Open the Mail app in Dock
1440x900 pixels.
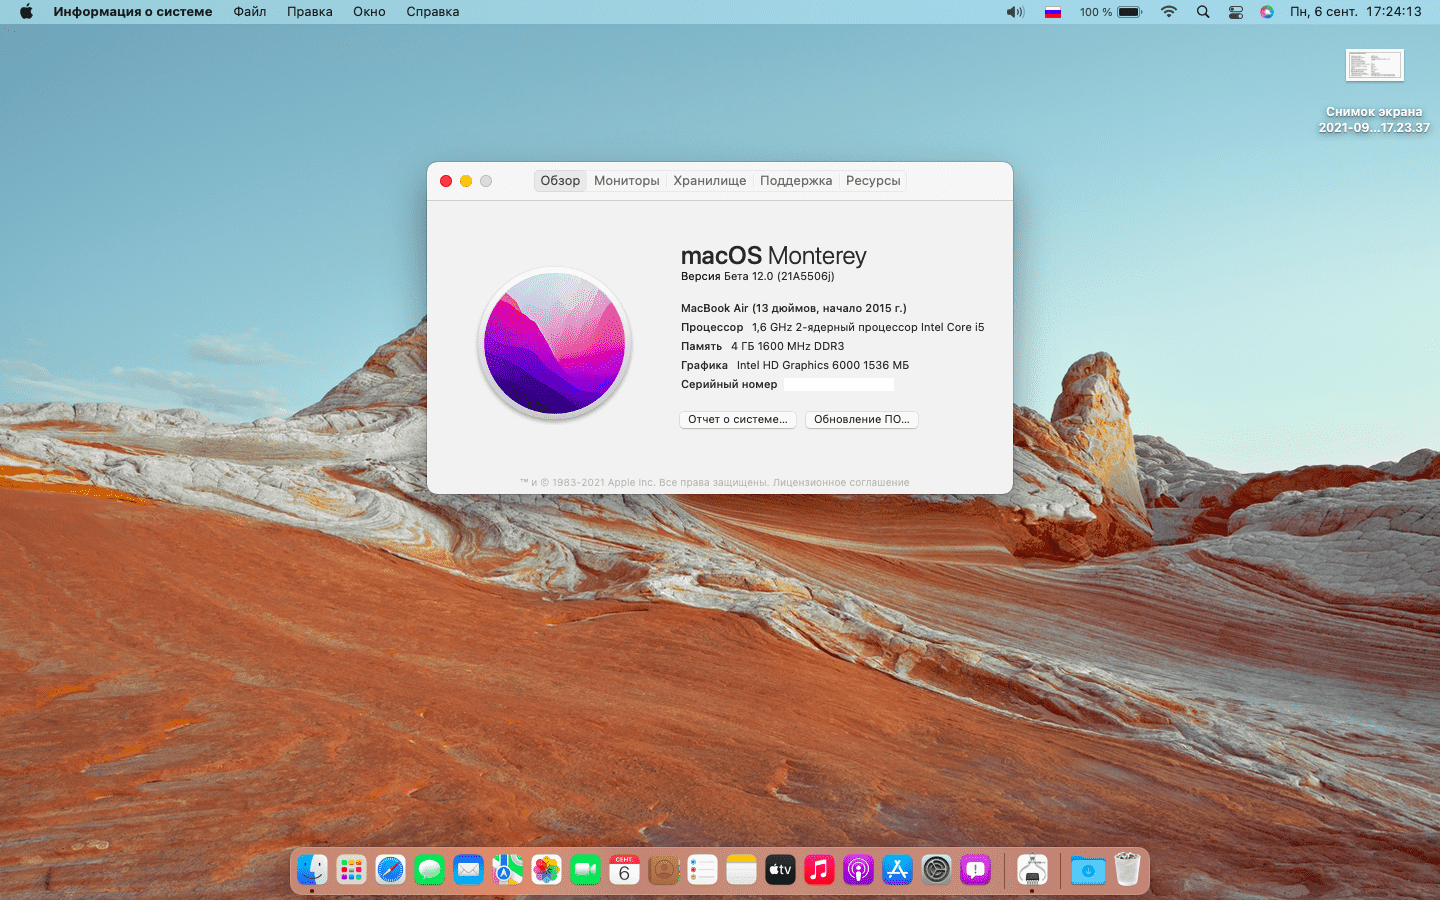point(468,870)
